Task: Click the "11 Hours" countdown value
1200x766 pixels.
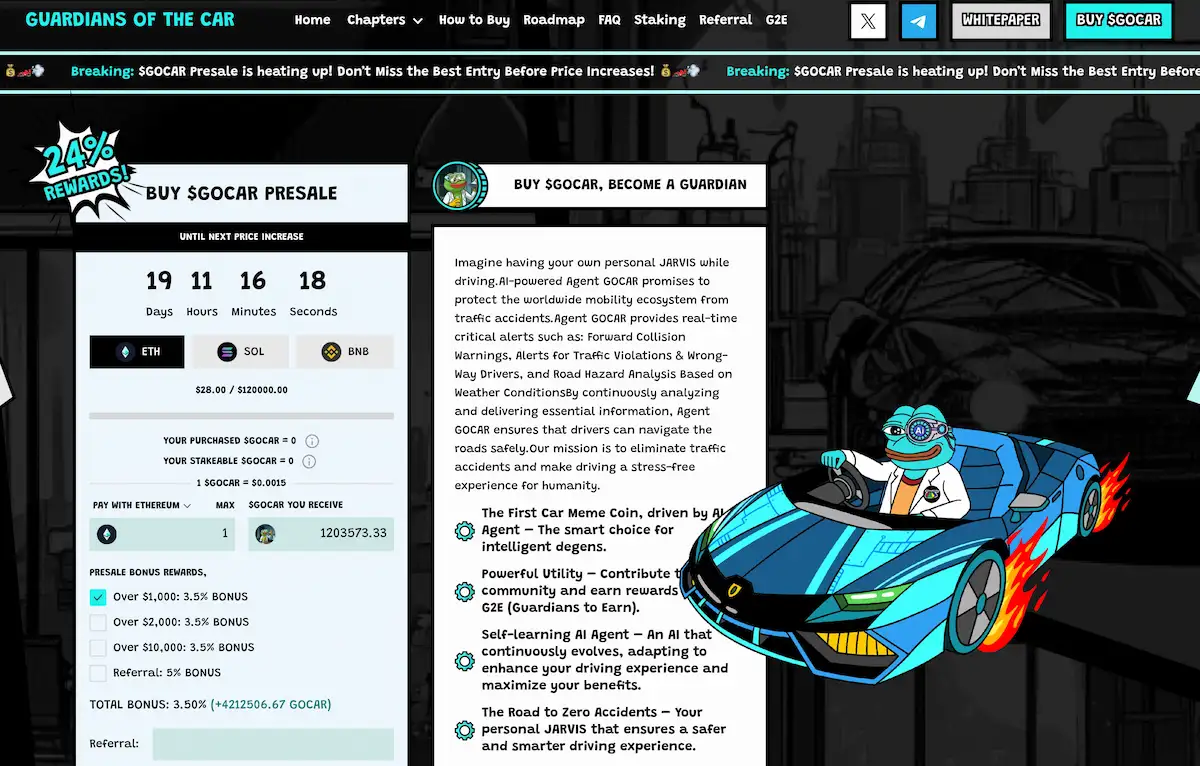Action: click(202, 293)
